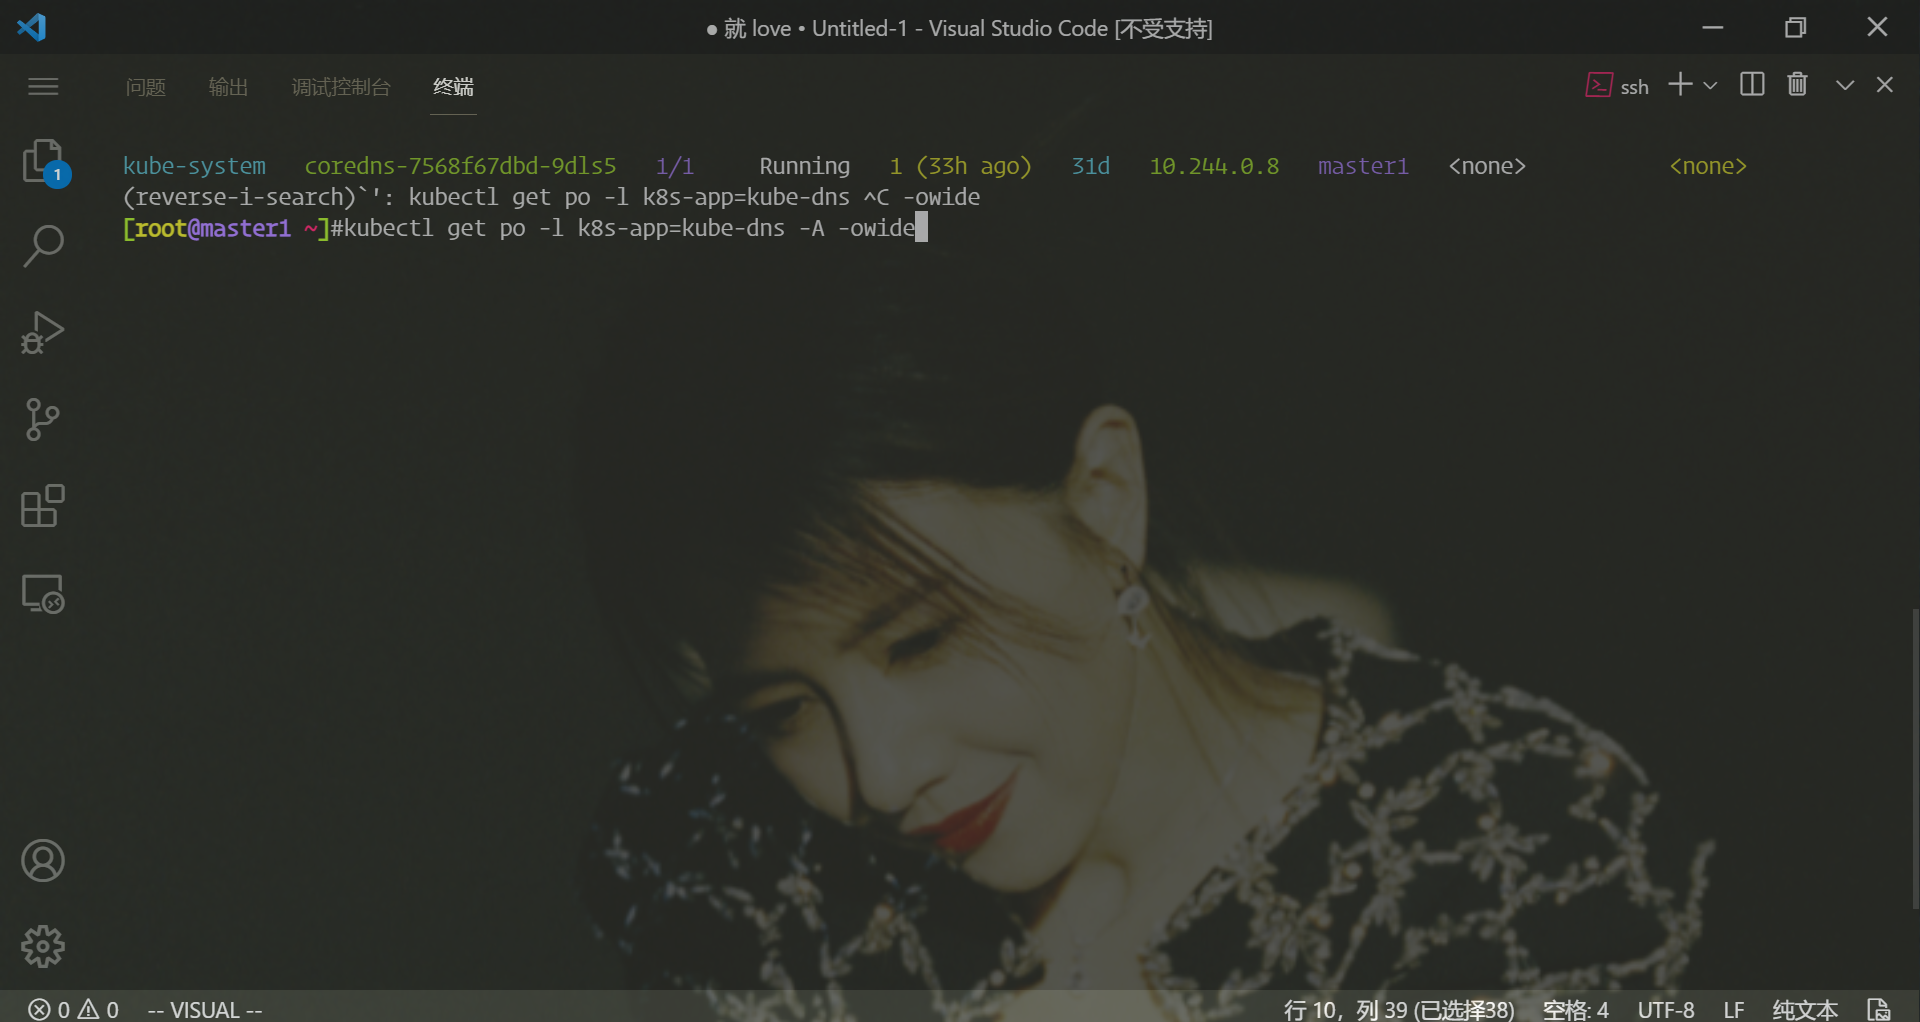Open the Explorer view in the activity bar
The width and height of the screenshot is (1920, 1022).
pyautogui.click(x=43, y=162)
